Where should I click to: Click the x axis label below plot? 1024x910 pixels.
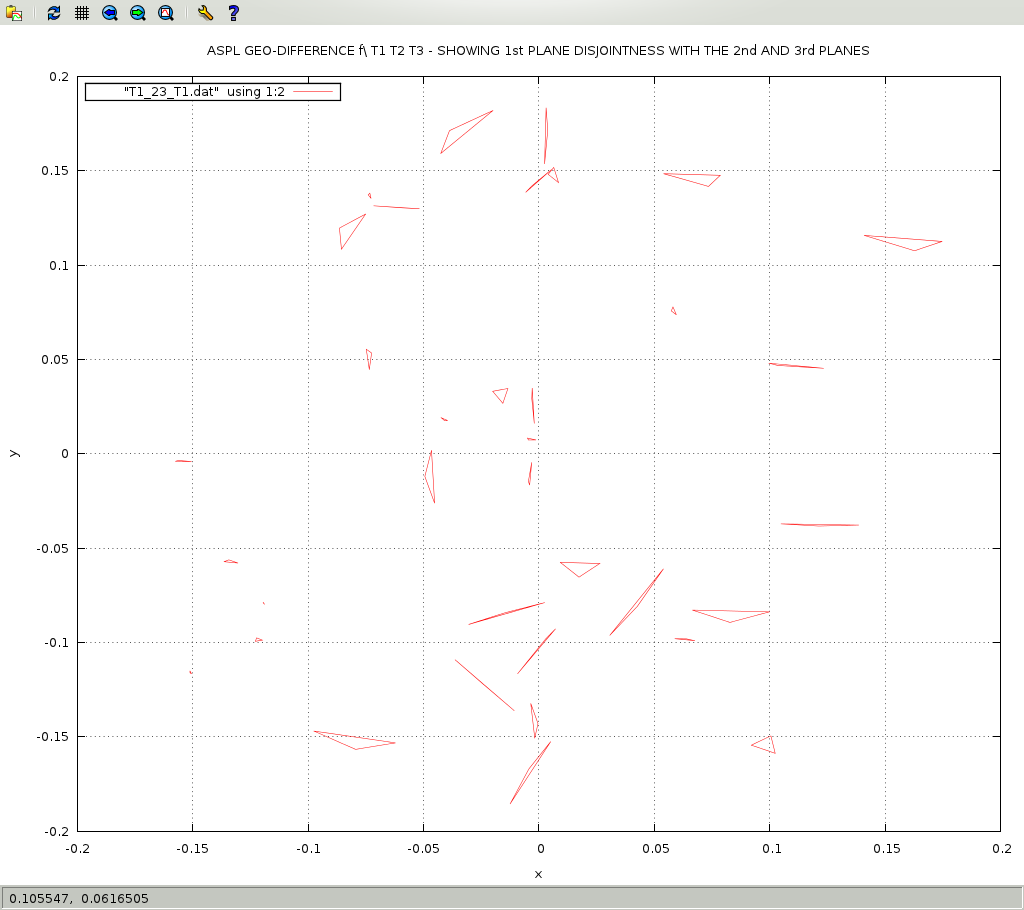pos(538,874)
